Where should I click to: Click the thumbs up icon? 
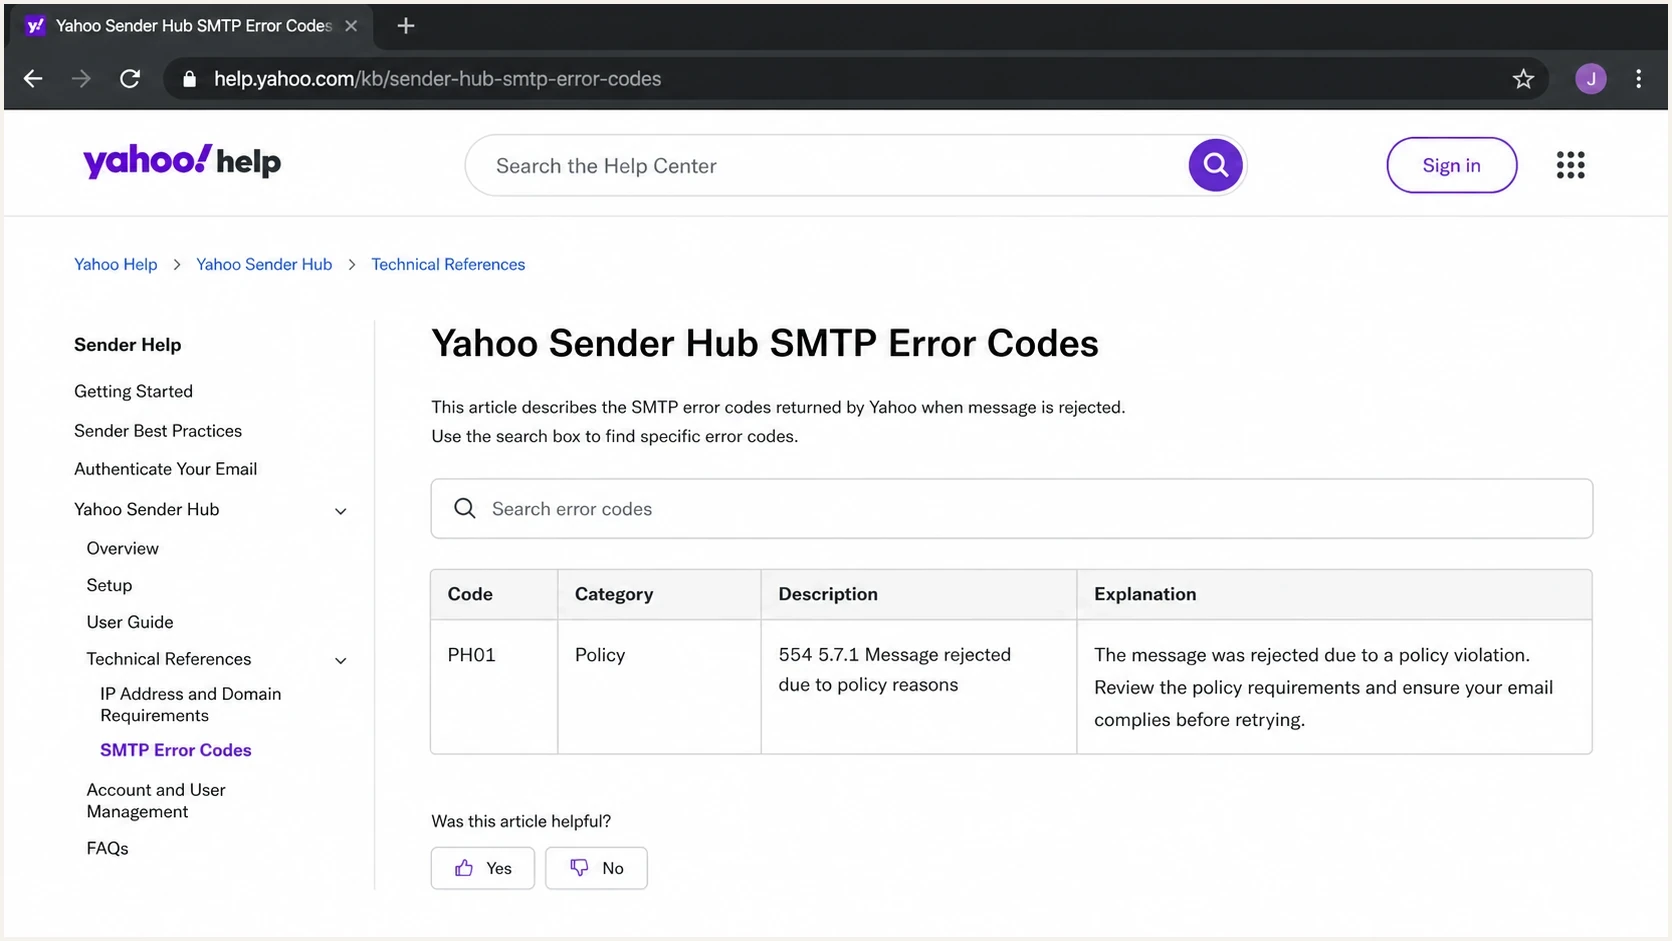coord(464,868)
